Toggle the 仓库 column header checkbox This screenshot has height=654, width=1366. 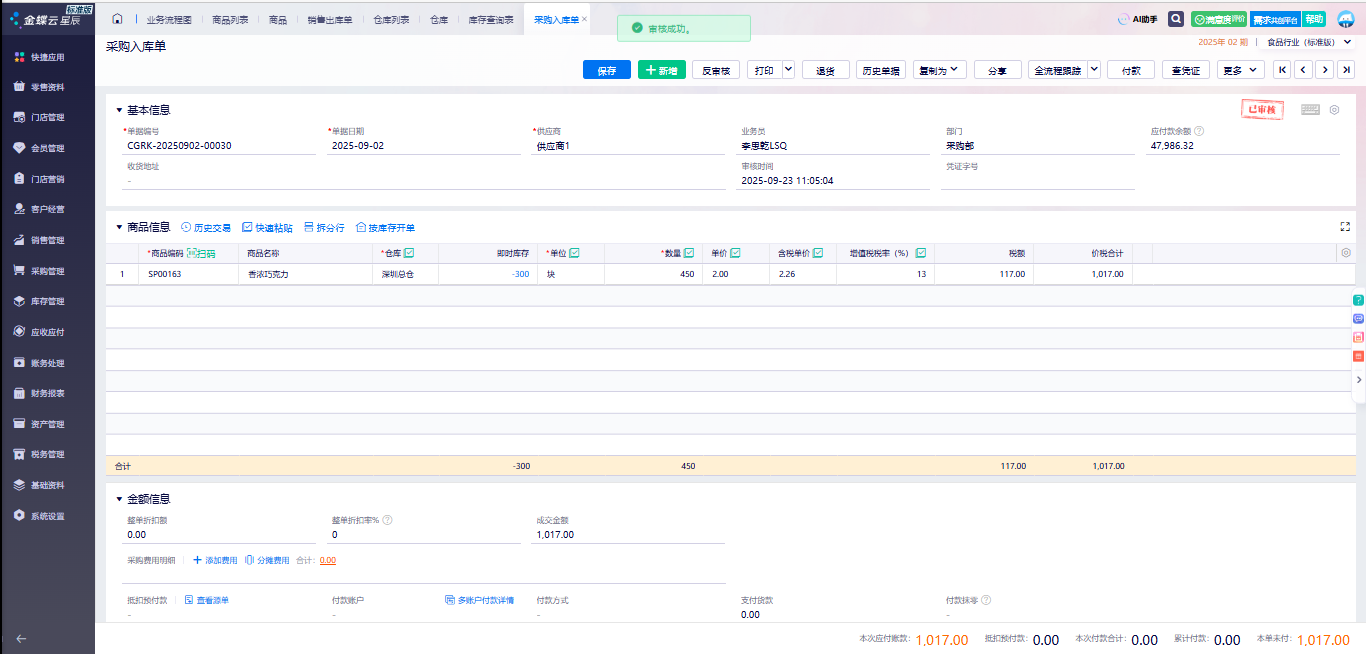point(408,253)
